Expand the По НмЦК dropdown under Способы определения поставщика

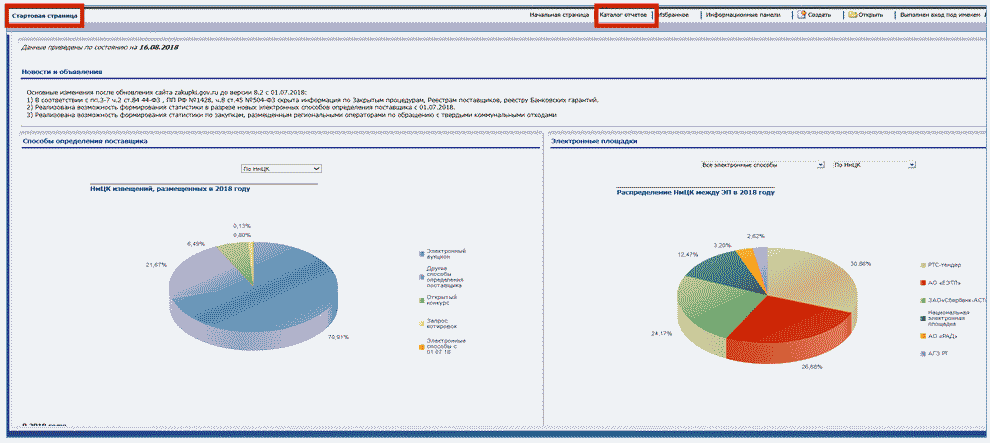pos(280,169)
